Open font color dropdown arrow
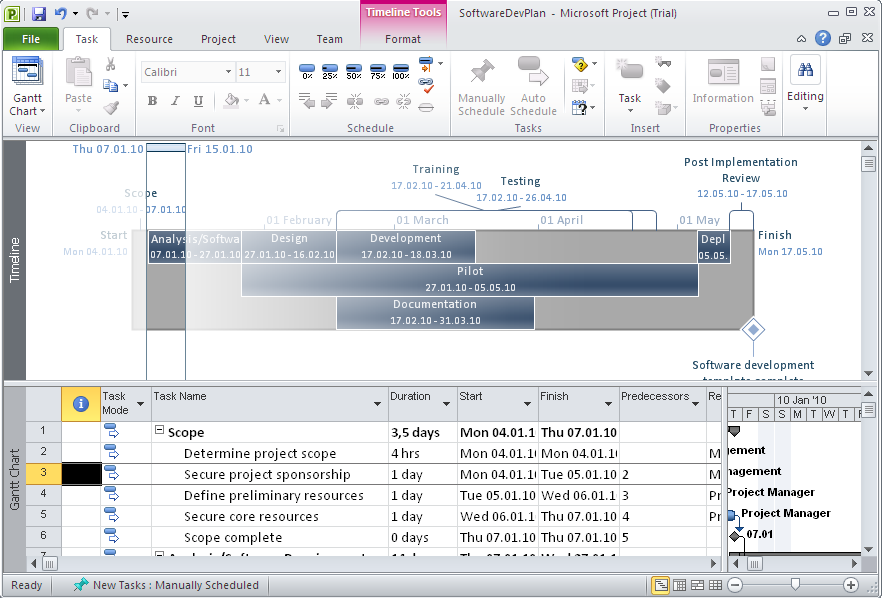Screen dimensions: 882x598 coord(280,101)
